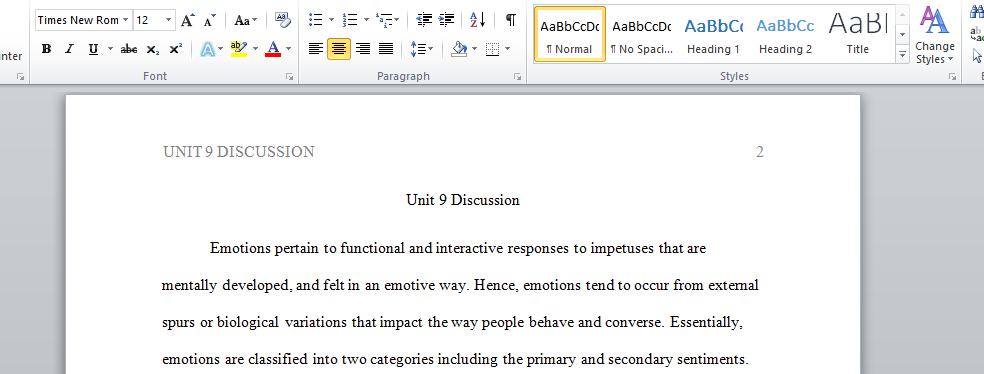The width and height of the screenshot is (984, 374).
Task: Click the centered Unit 9 Discussion title
Action: coord(463,200)
